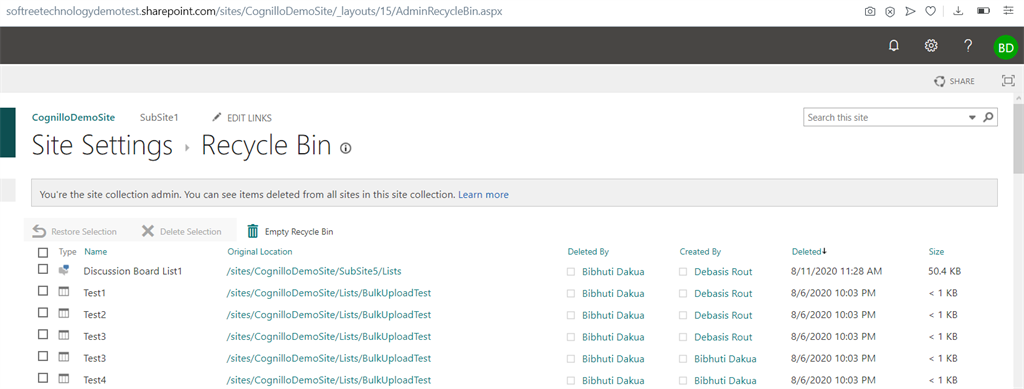Check the Discussion Board List1 row checkbox
The width and height of the screenshot is (1024, 389).
(43, 269)
